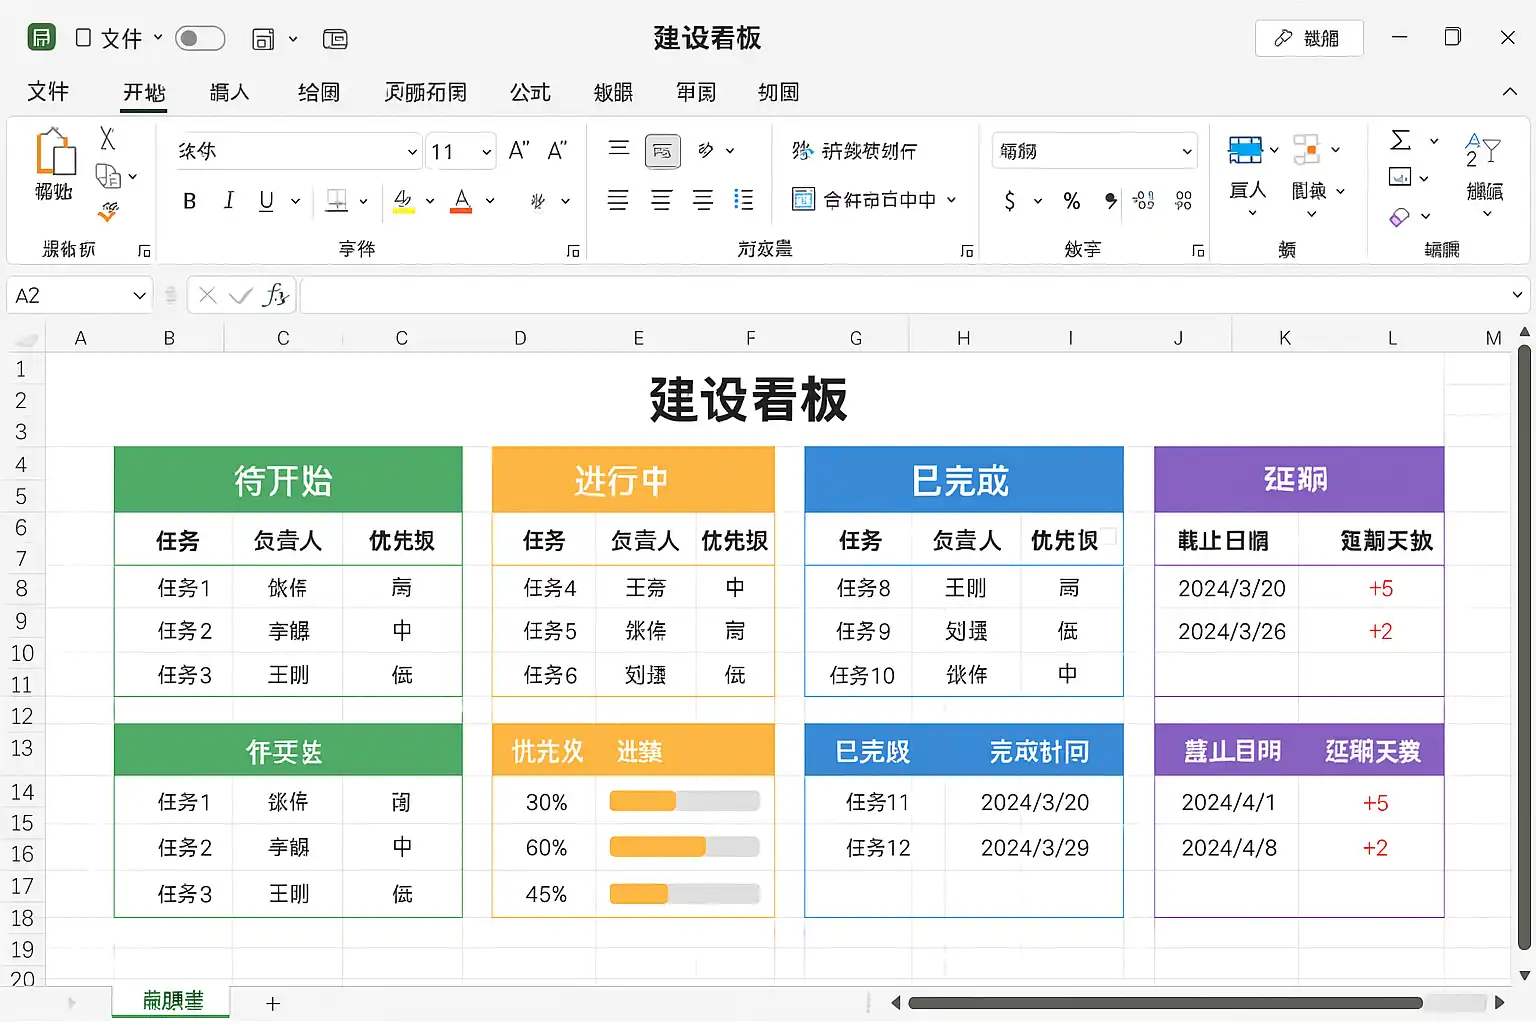The height and width of the screenshot is (1024, 1536).
Task: Open the Name Box dropdown for A2
Action: [x=139, y=296]
